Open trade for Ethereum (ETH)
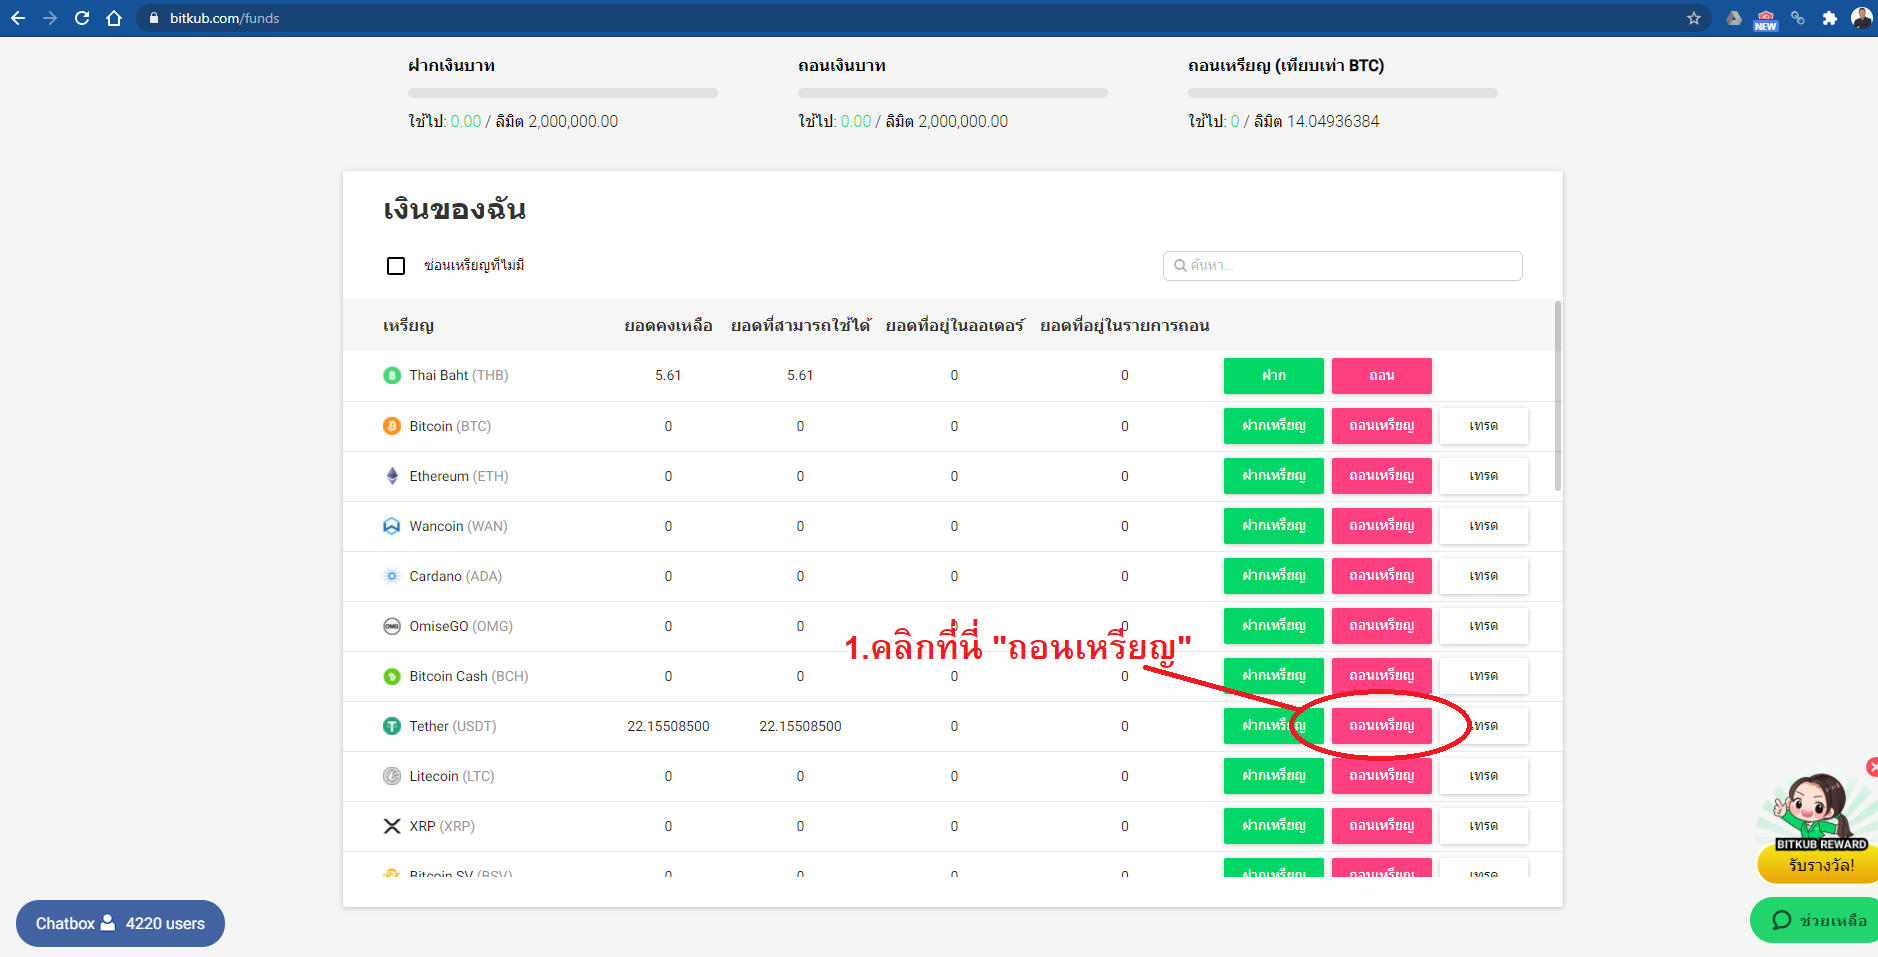The image size is (1878, 957). pyautogui.click(x=1484, y=476)
